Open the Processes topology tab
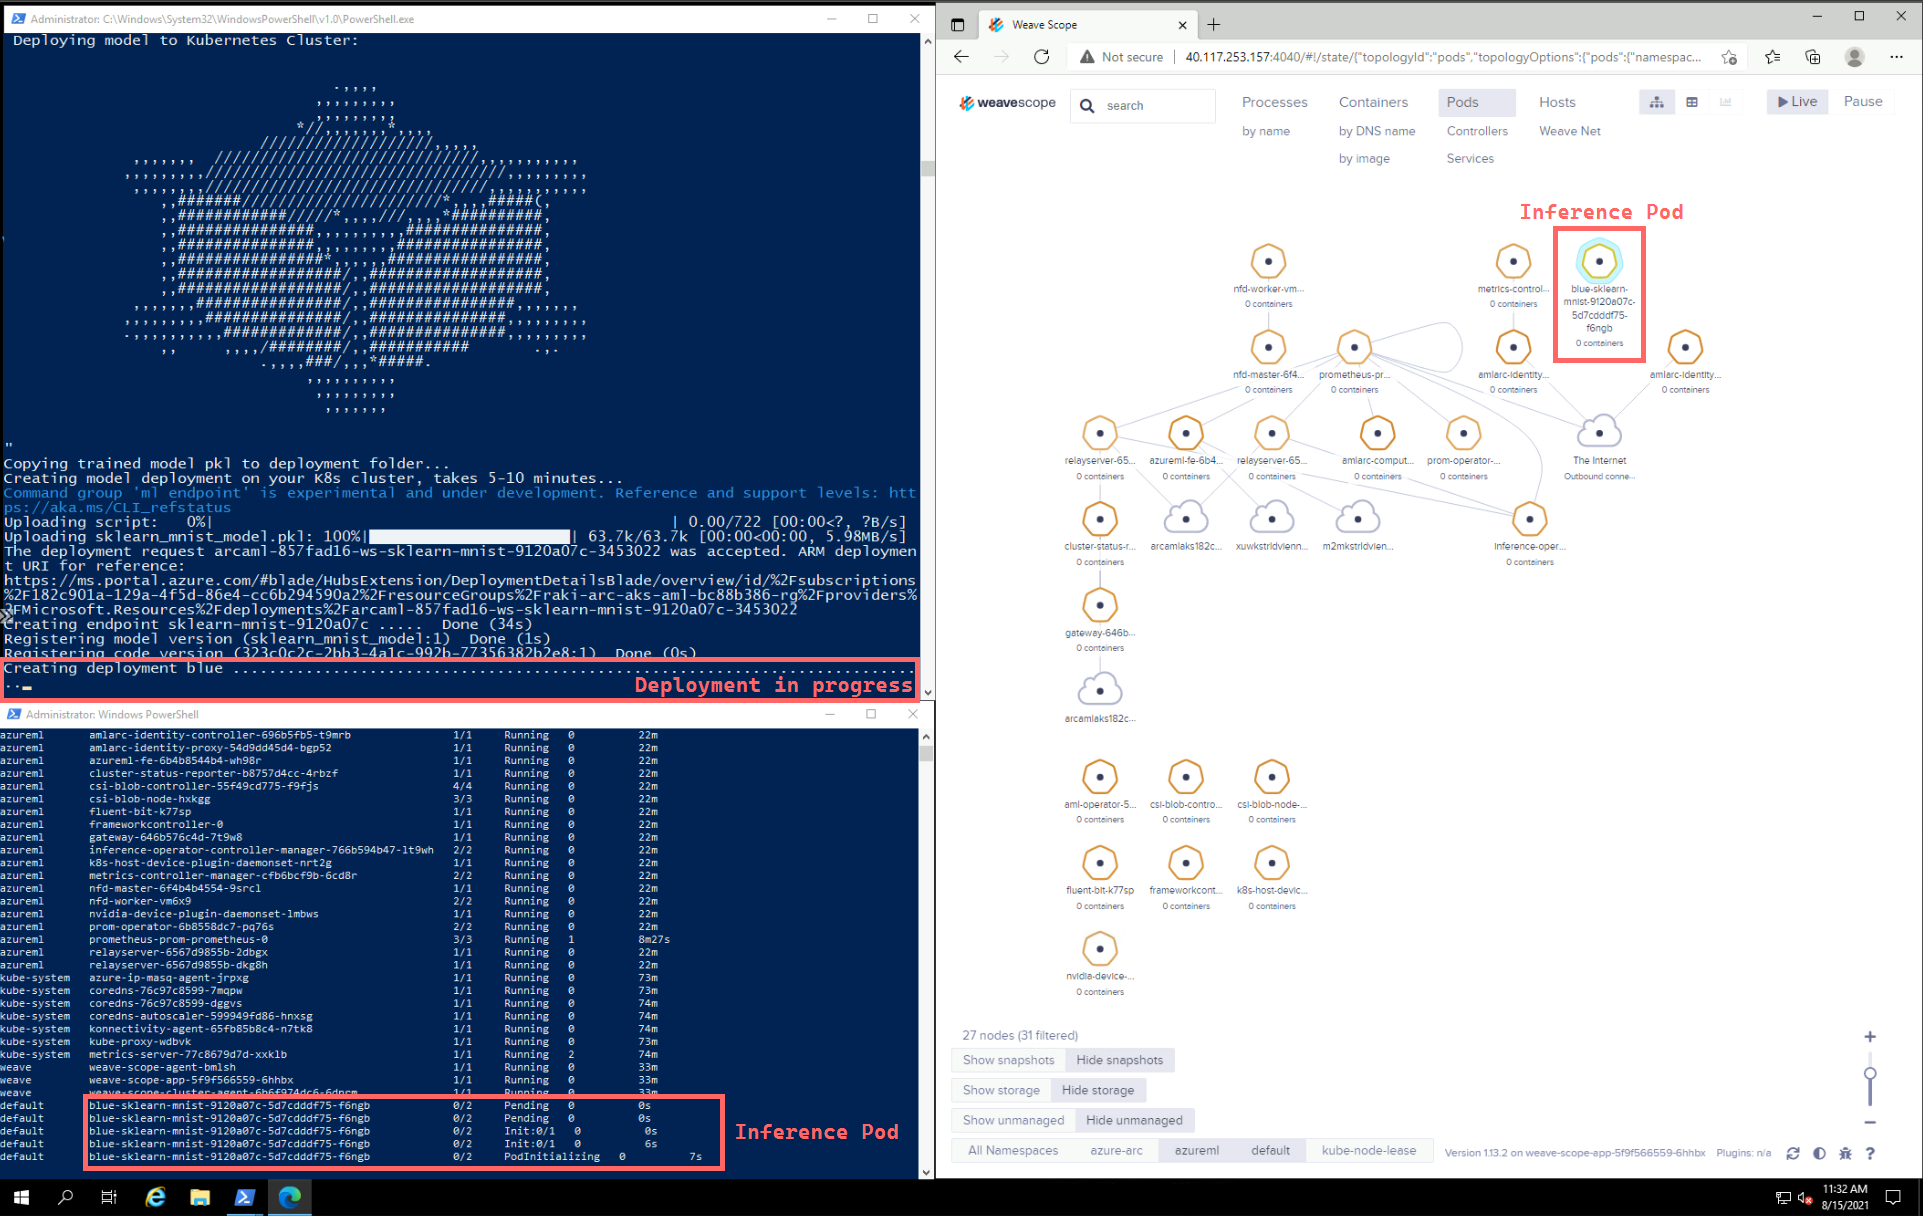Image resolution: width=1923 pixels, height=1216 pixels. pyautogui.click(x=1274, y=102)
